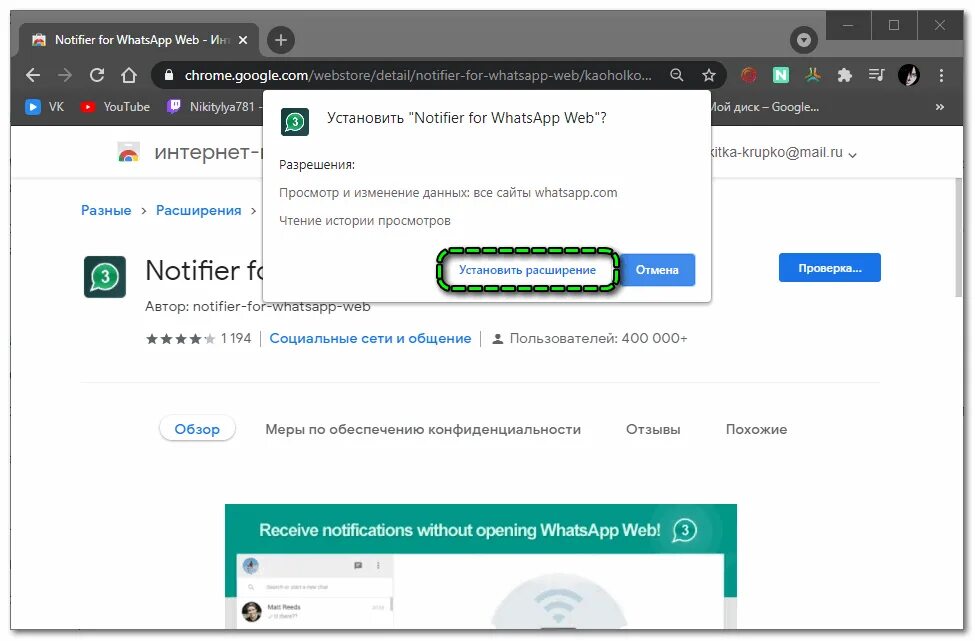Open the Google Drive bookmark

(x=765, y=107)
